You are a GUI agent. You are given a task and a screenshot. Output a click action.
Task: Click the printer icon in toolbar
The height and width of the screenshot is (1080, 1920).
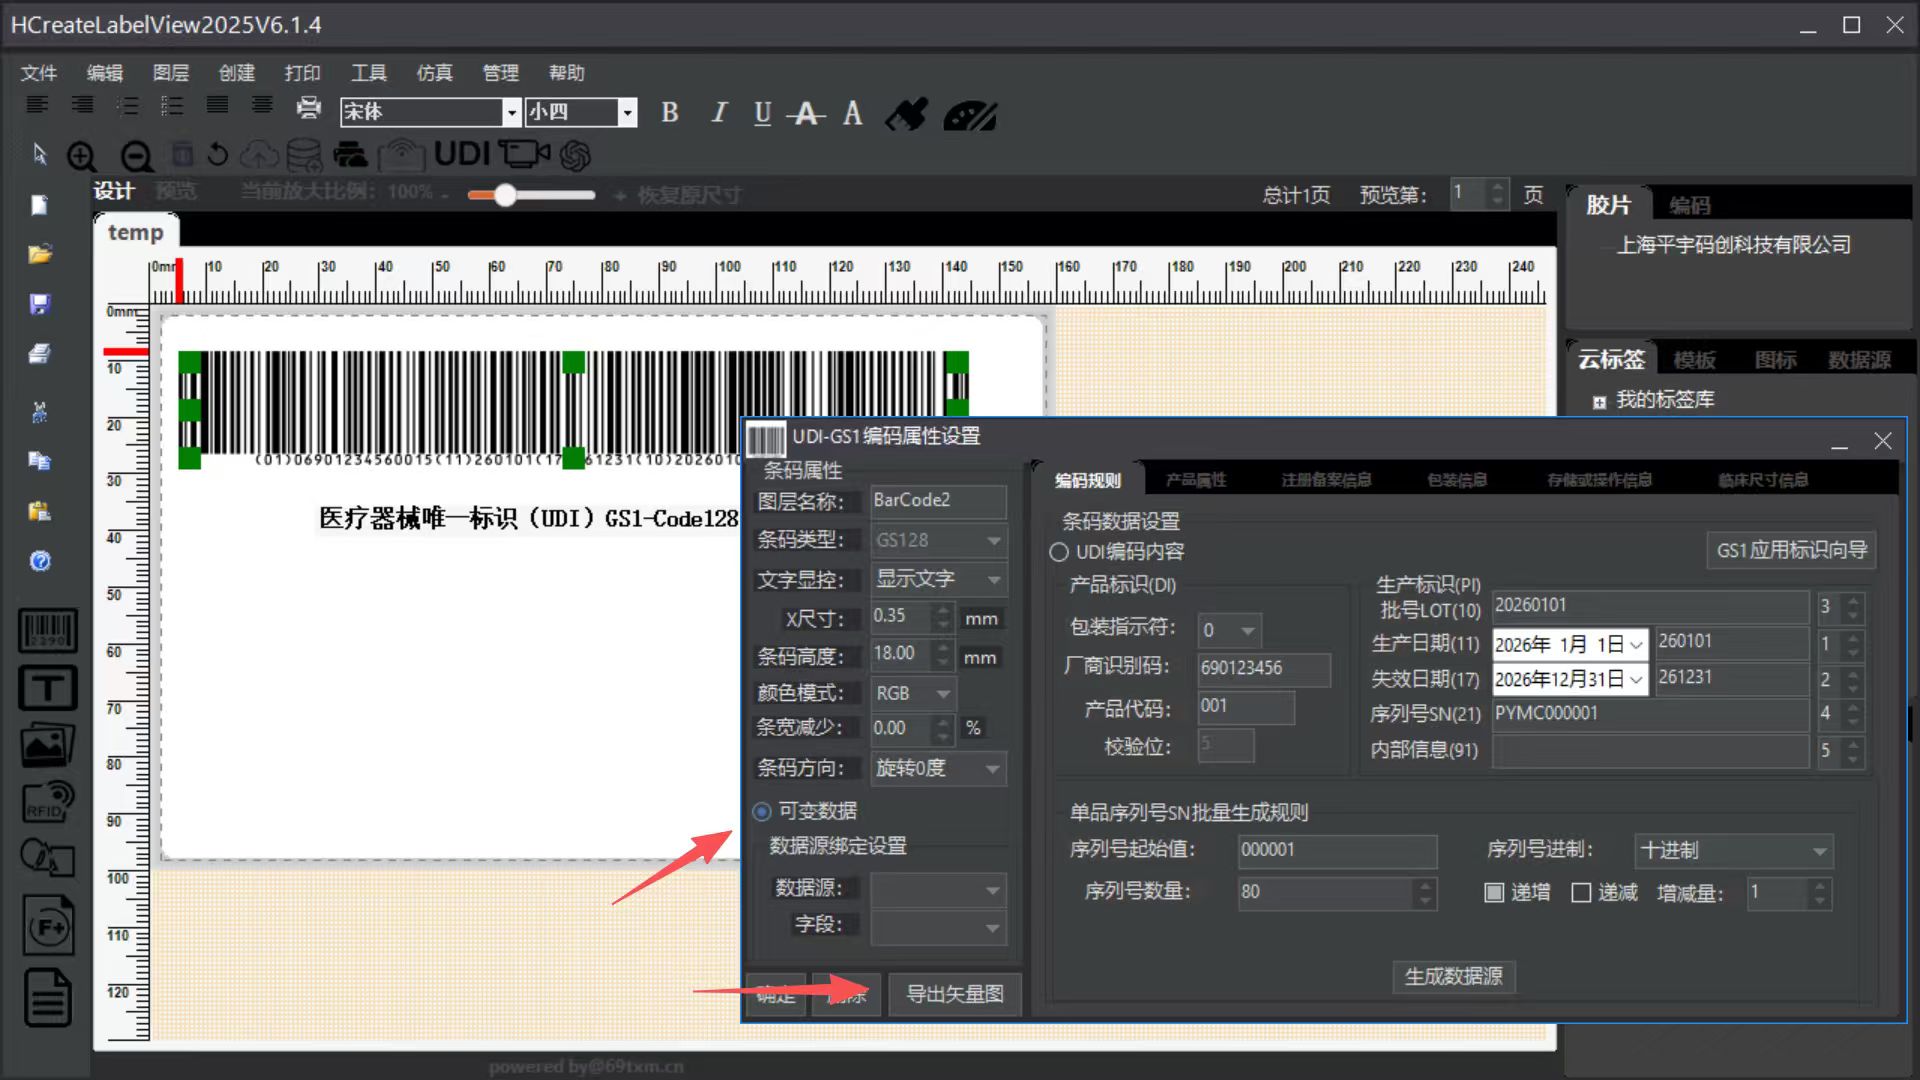309,108
